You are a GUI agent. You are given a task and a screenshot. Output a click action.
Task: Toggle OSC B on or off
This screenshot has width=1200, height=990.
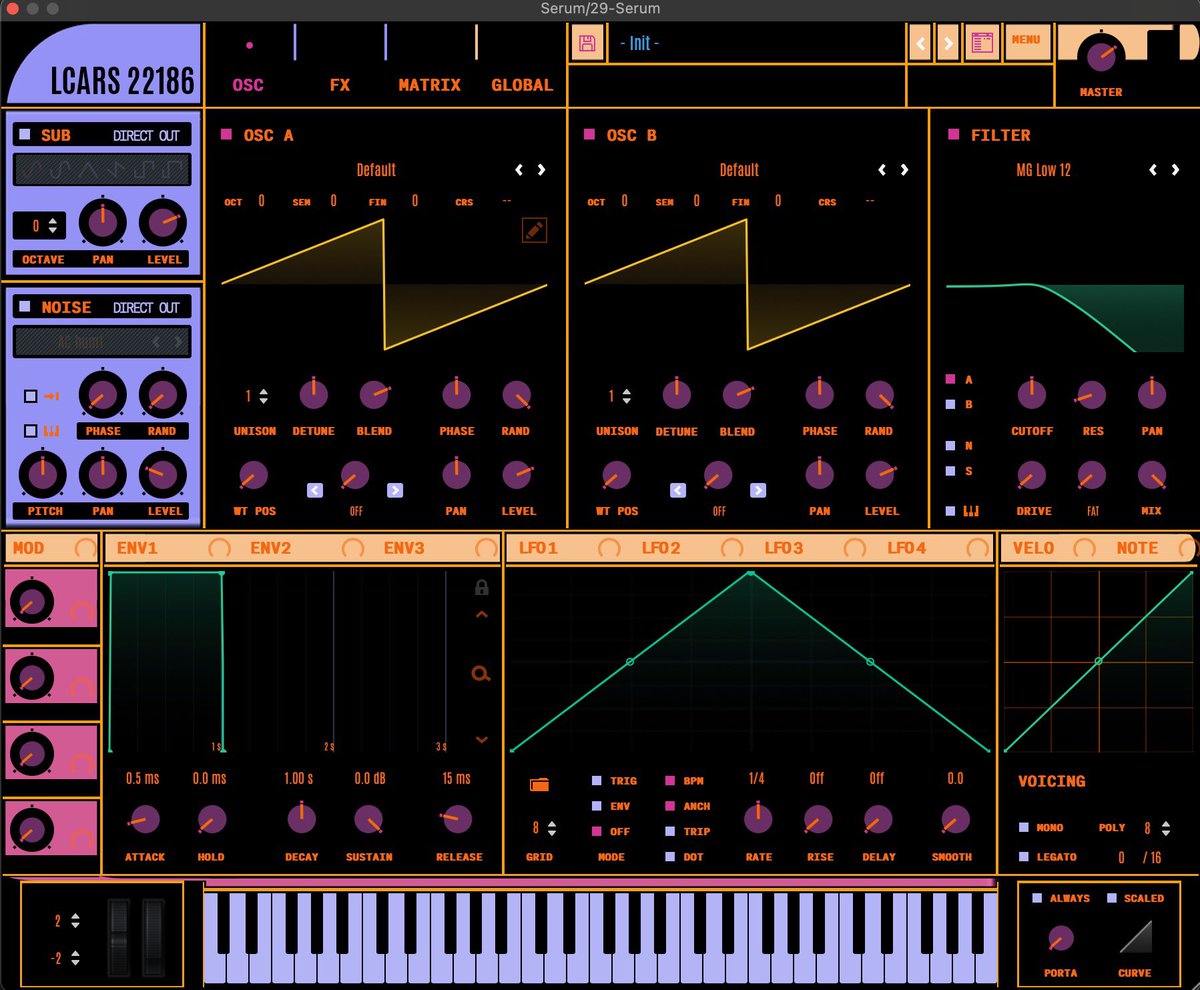pyautogui.click(x=590, y=134)
